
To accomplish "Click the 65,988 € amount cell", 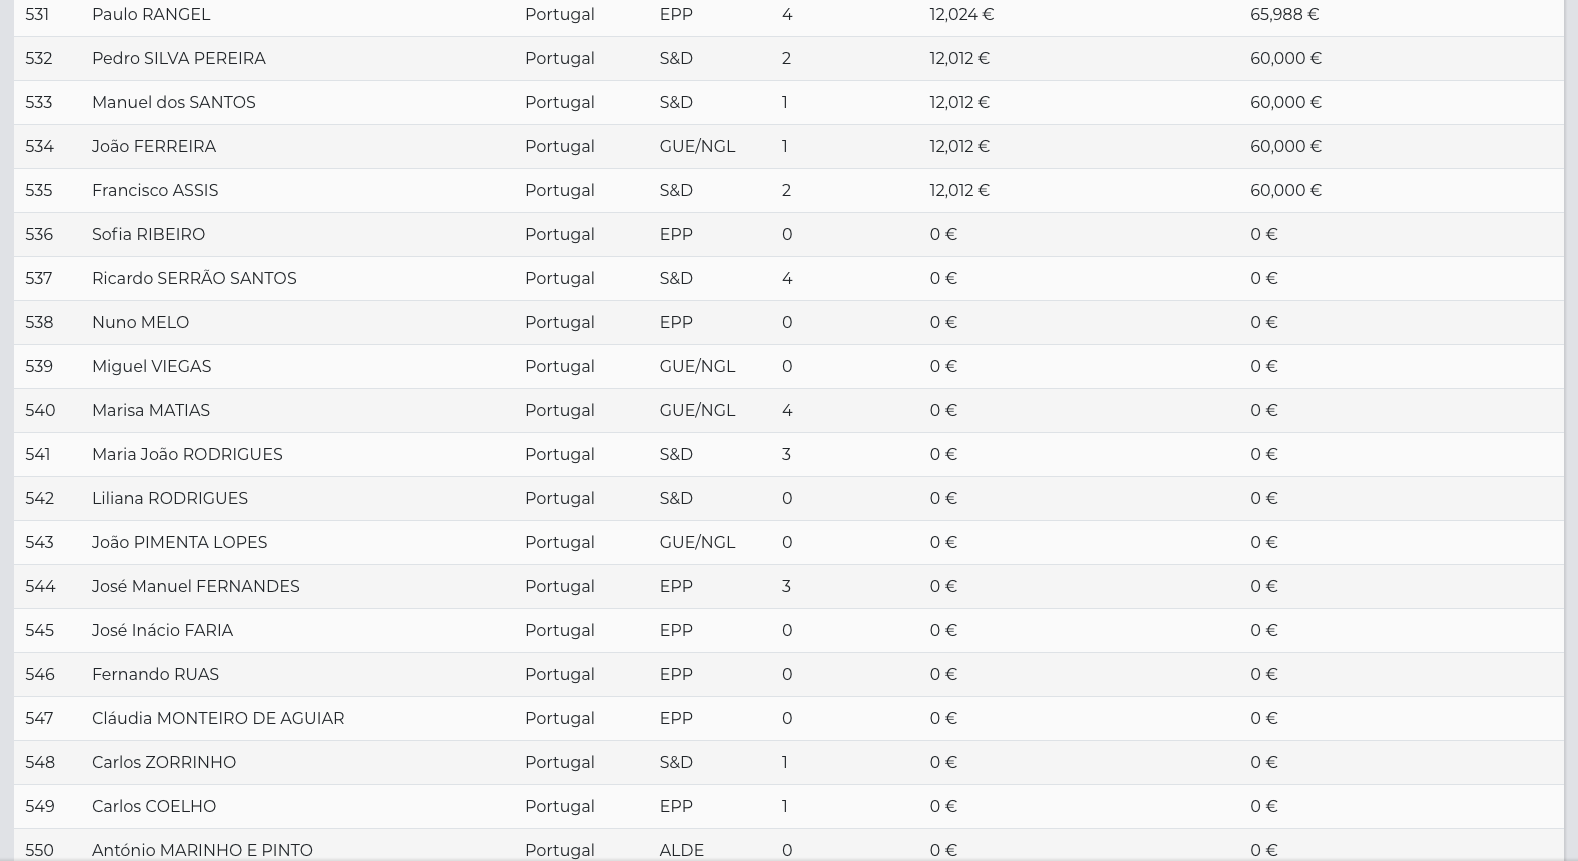I will pyautogui.click(x=1284, y=15).
